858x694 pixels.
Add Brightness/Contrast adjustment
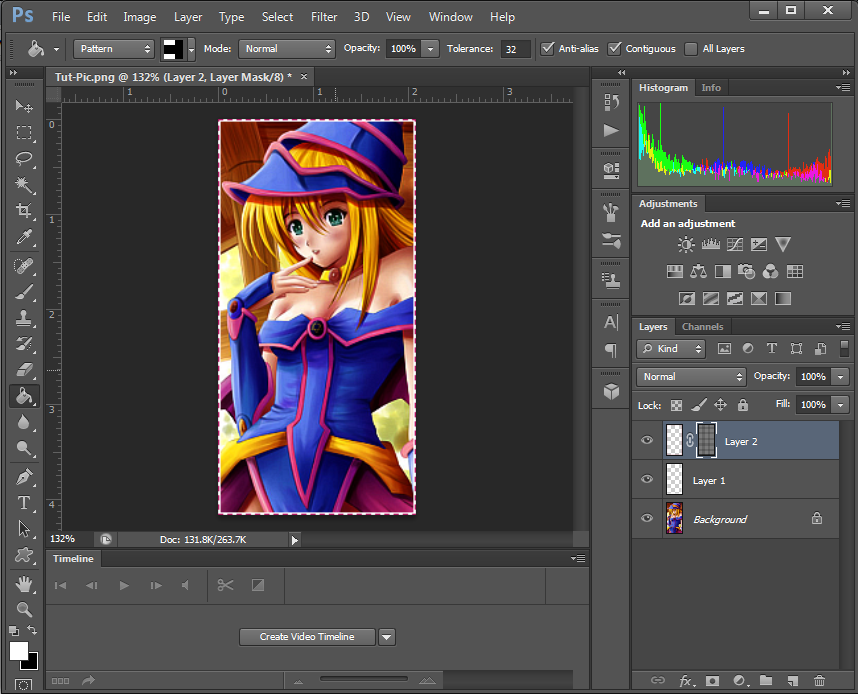pos(686,244)
